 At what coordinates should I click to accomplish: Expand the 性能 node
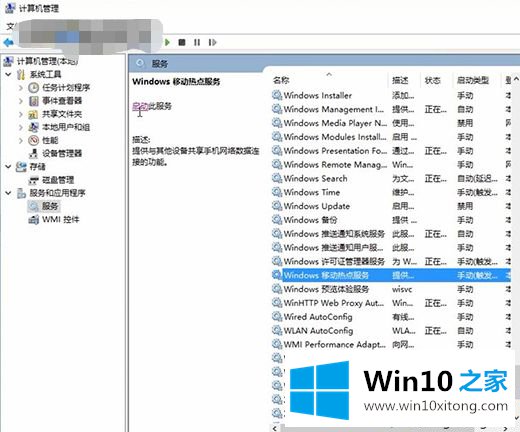(21, 141)
